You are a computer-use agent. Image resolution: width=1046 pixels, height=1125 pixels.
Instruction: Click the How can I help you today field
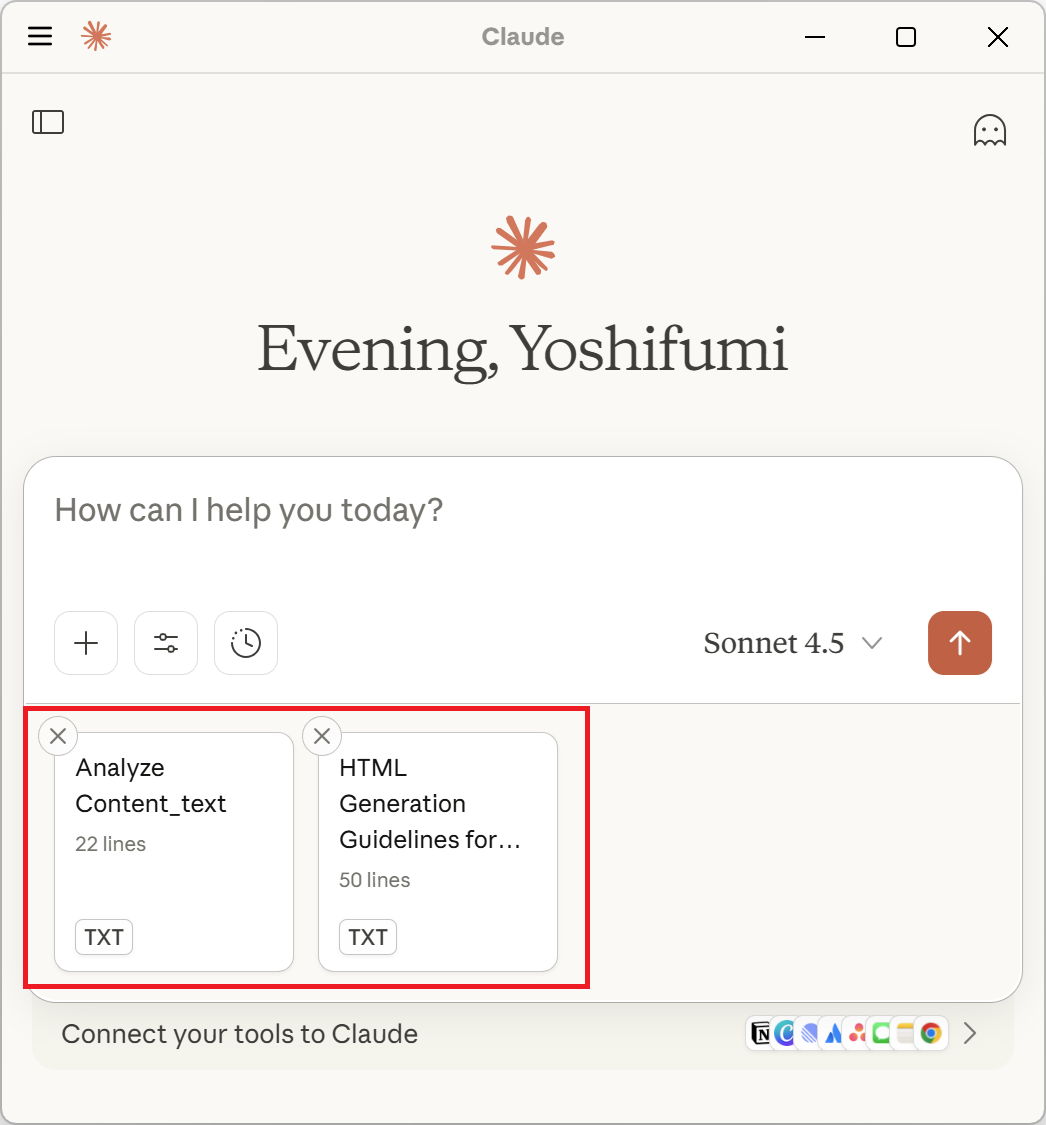tap(248, 510)
